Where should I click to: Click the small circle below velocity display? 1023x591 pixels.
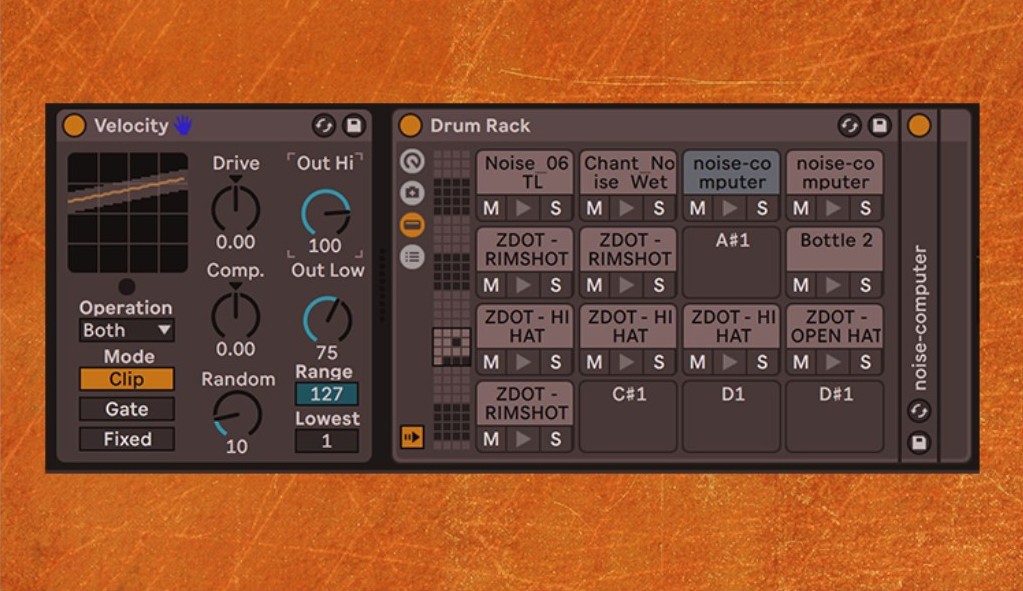(127, 286)
